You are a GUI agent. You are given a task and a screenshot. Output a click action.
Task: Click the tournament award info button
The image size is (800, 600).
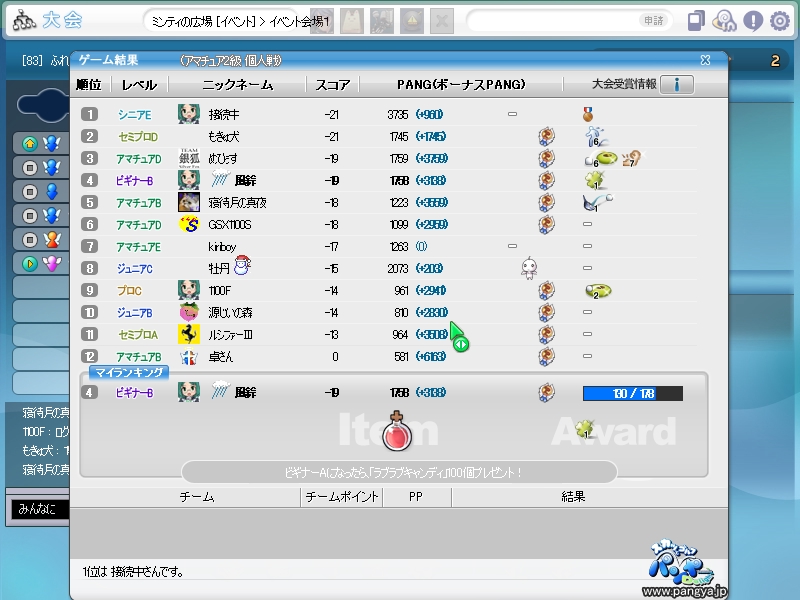676,85
